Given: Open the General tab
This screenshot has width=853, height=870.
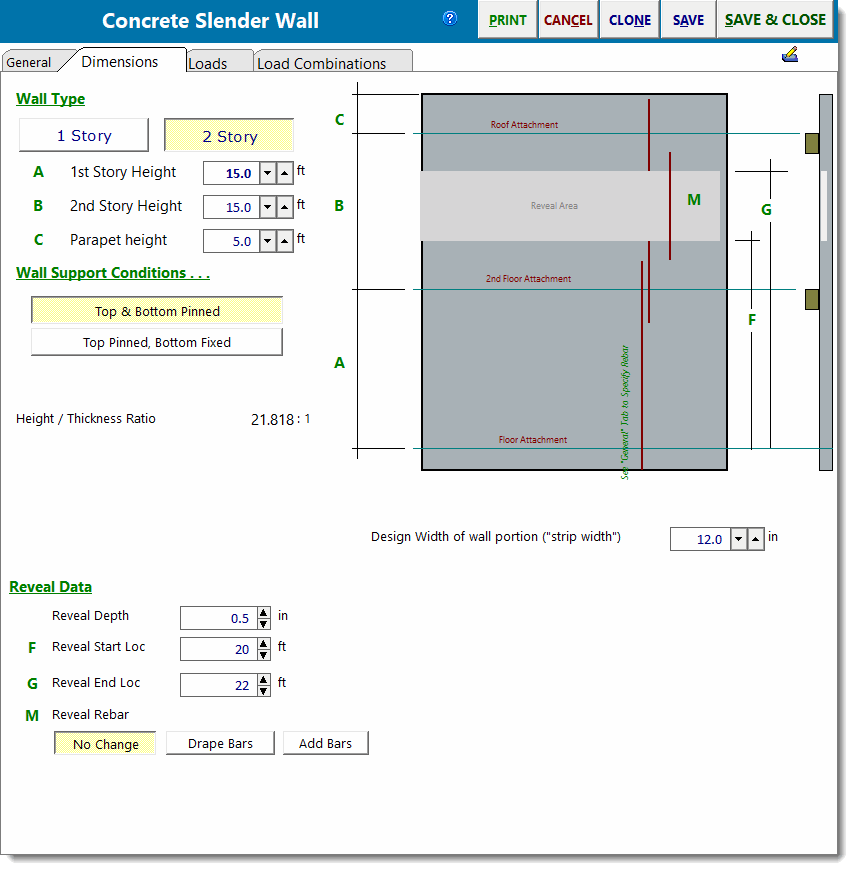Looking at the screenshot, I should click(x=29, y=62).
